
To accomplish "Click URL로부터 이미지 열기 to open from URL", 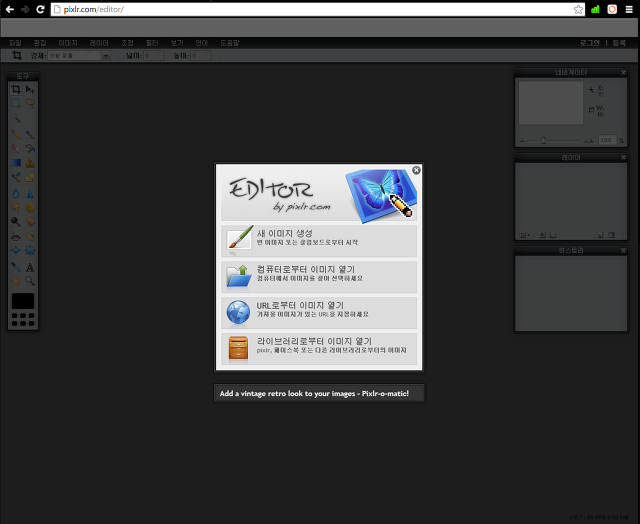I will 319,313.
